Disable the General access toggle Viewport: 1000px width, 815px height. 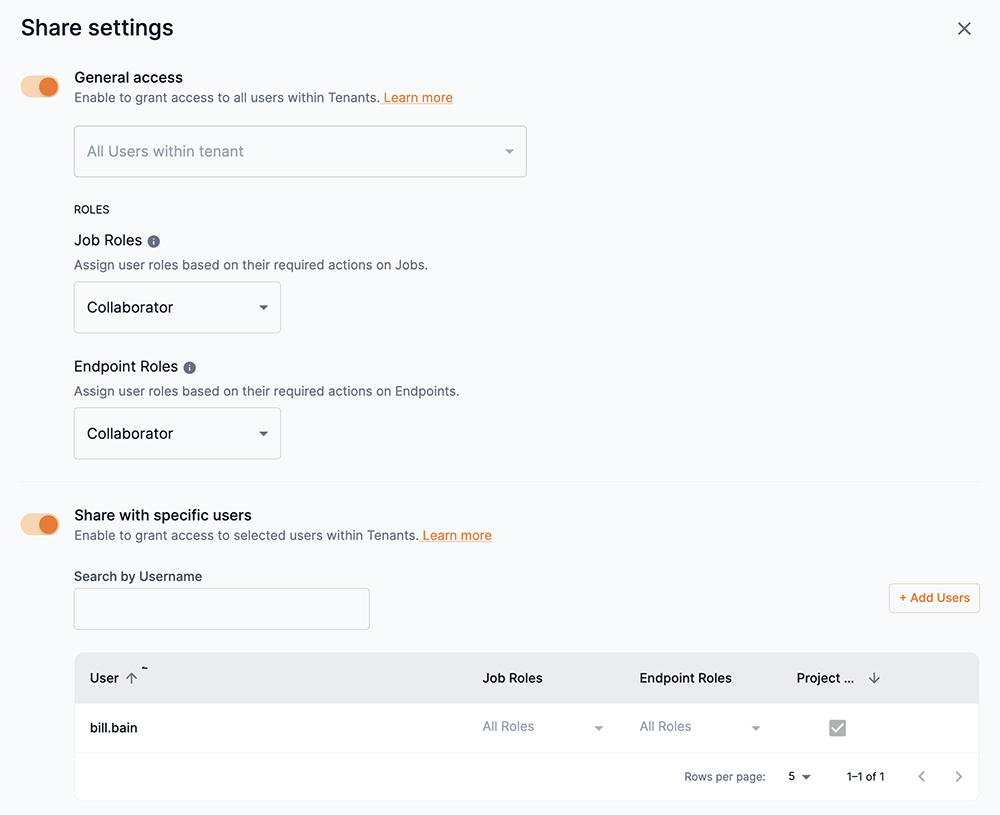click(39, 86)
